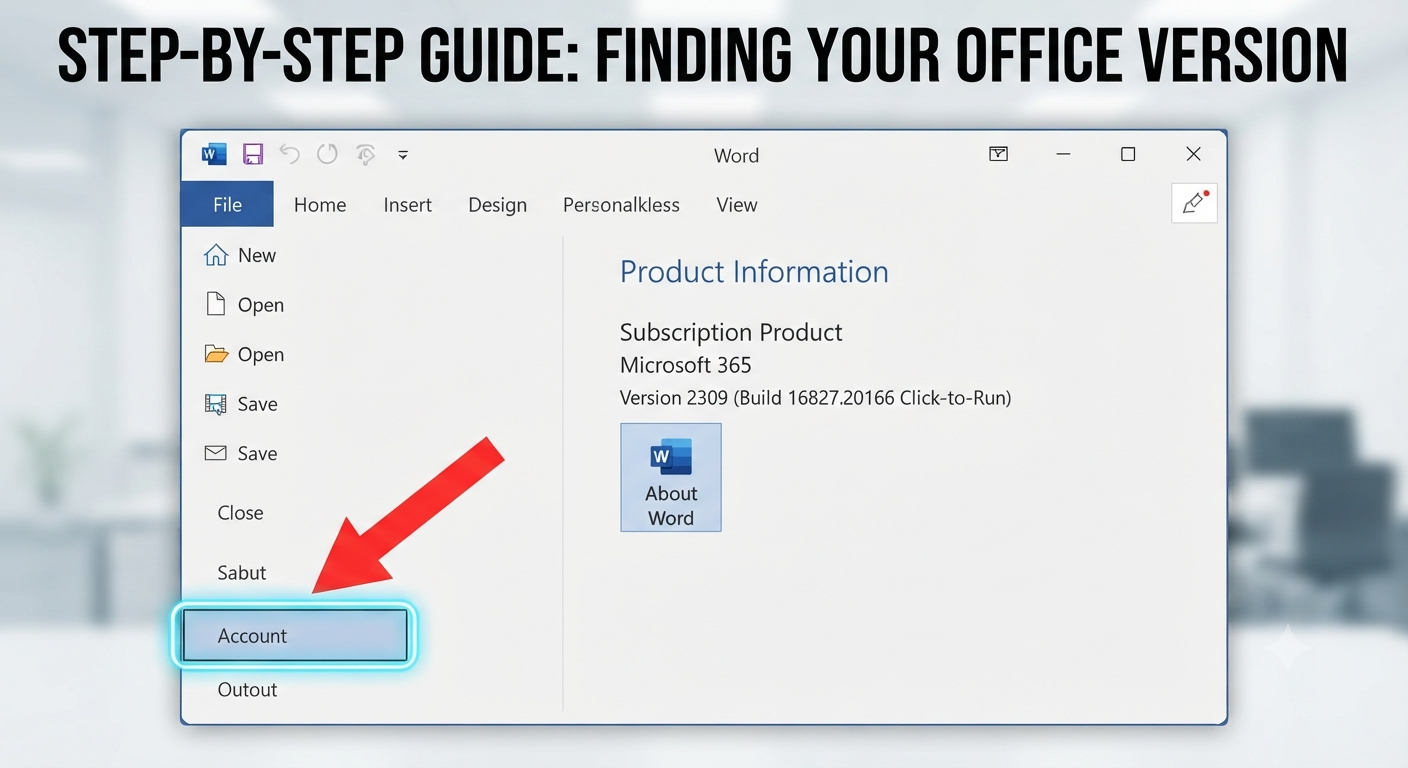Viewport: 1408px width, 768px height.
Task: Switch to the View tab
Action: click(737, 205)
